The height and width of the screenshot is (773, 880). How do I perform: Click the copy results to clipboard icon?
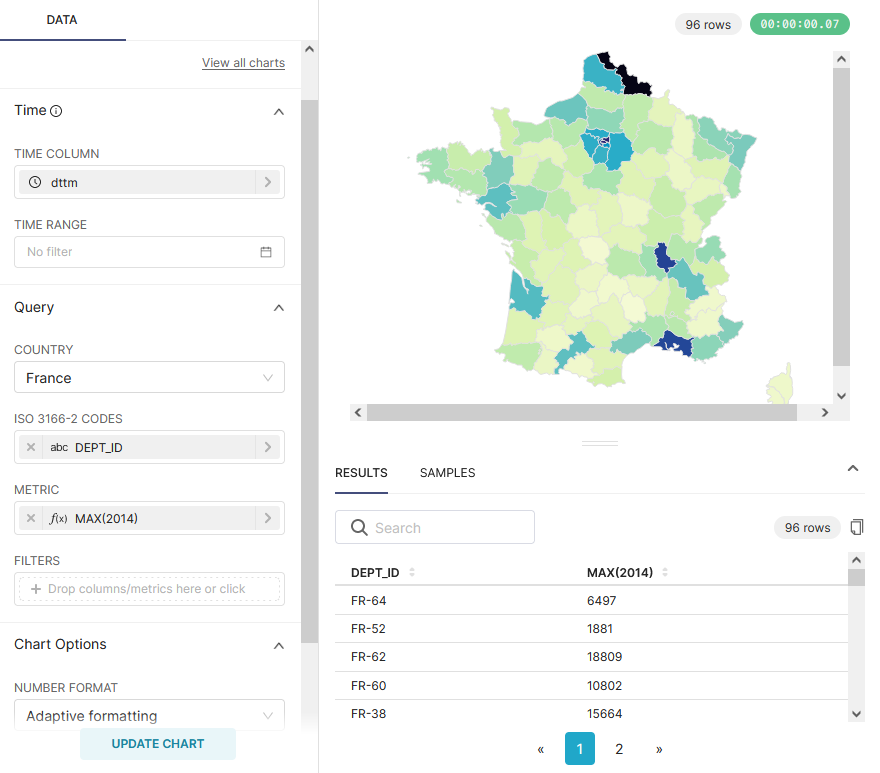(856, 527)
